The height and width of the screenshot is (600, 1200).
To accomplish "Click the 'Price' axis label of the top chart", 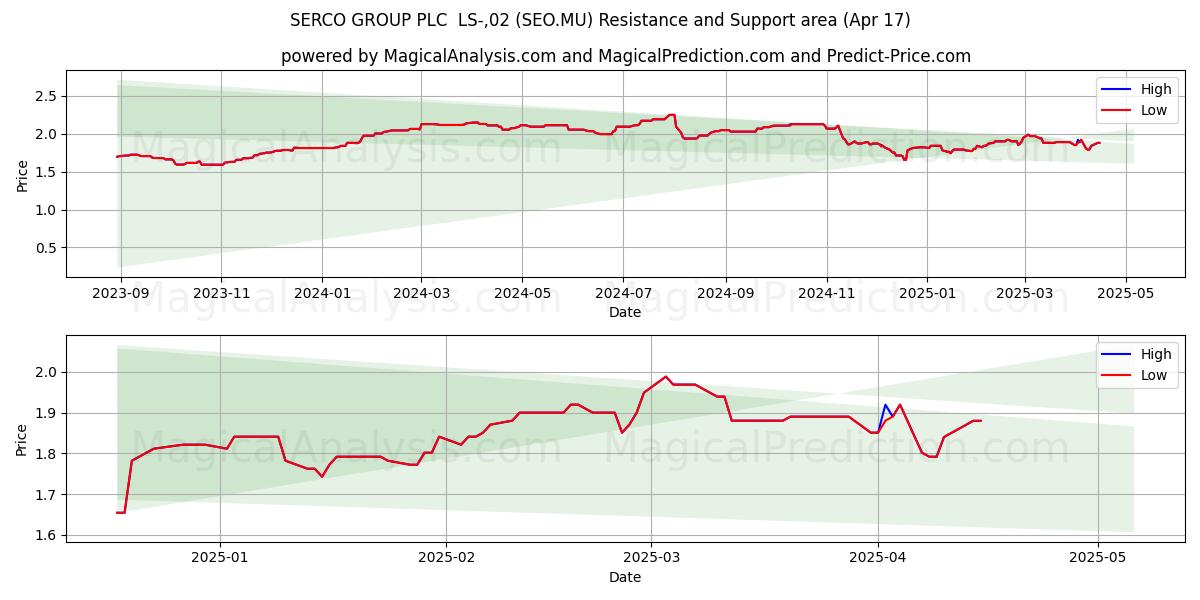I will tap(22, 175).
